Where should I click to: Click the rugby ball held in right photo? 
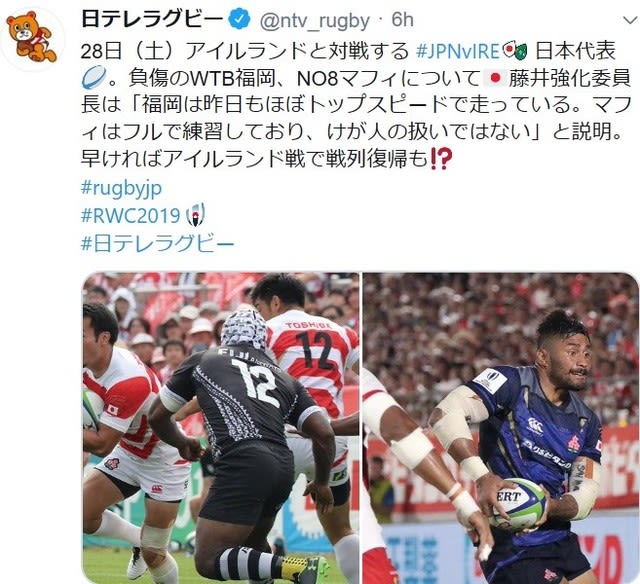[519, 504]
